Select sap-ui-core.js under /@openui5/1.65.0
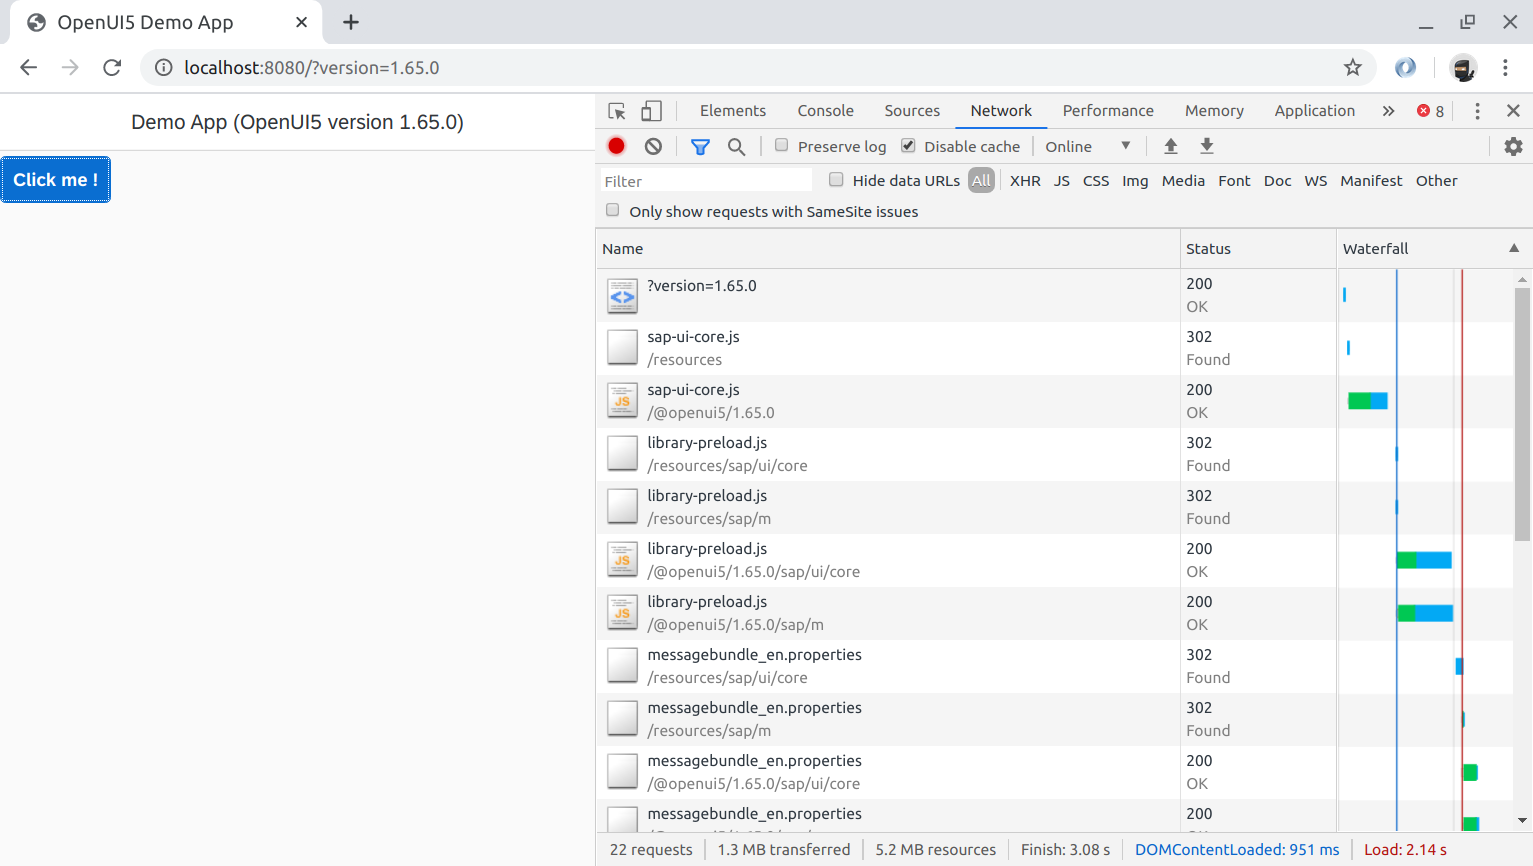 (x=888, y=401)
